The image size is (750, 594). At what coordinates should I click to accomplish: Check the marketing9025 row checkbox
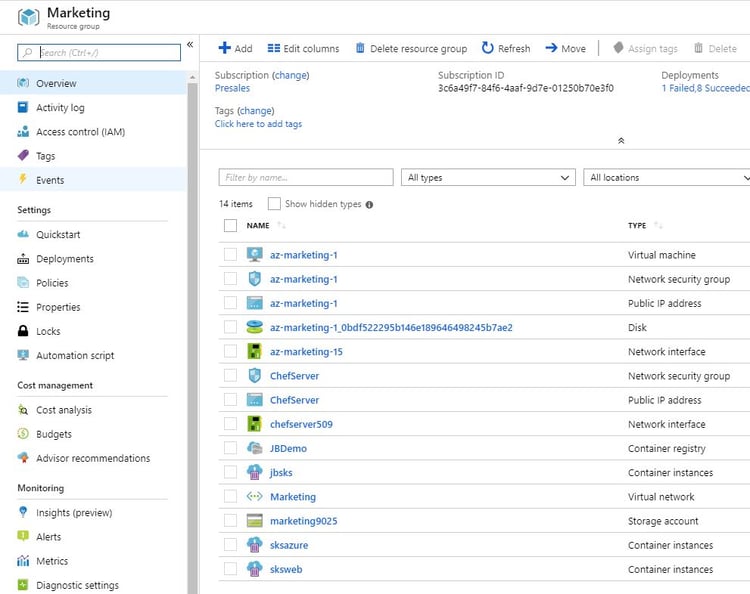point(230,521)
